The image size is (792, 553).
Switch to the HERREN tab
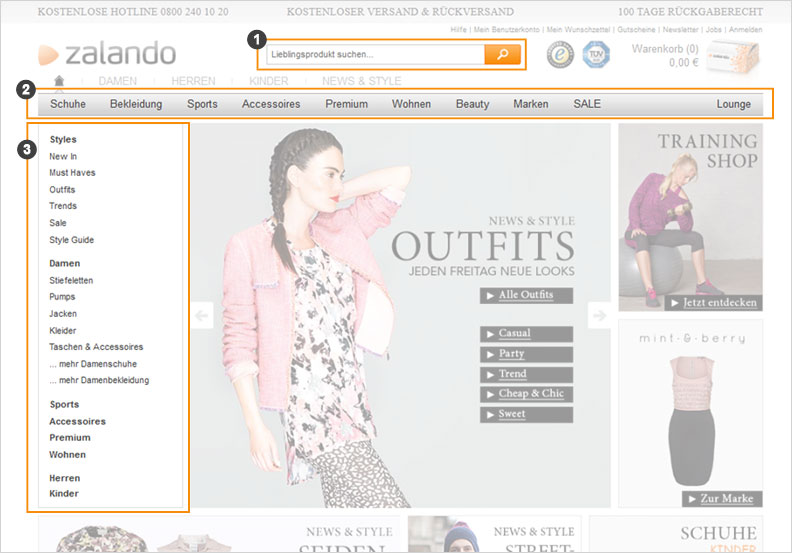point(193,81)
